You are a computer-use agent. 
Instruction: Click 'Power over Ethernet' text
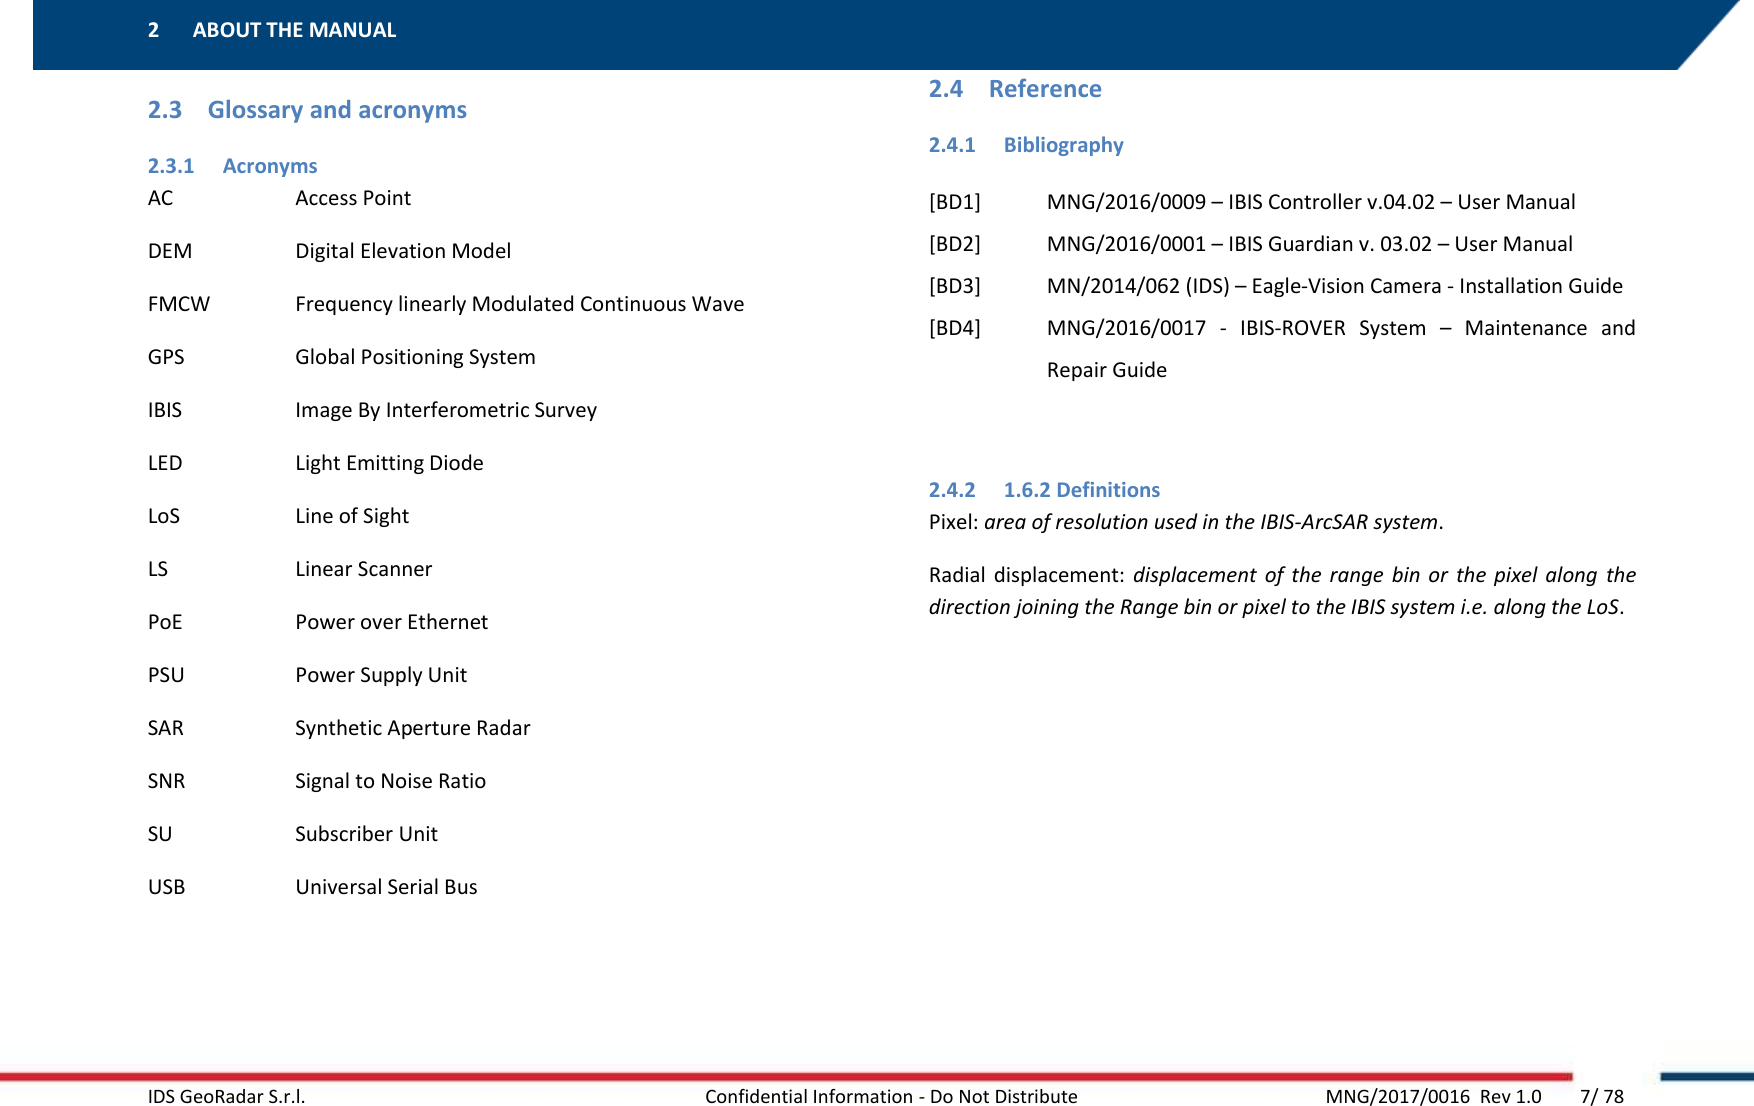point(392,622)
